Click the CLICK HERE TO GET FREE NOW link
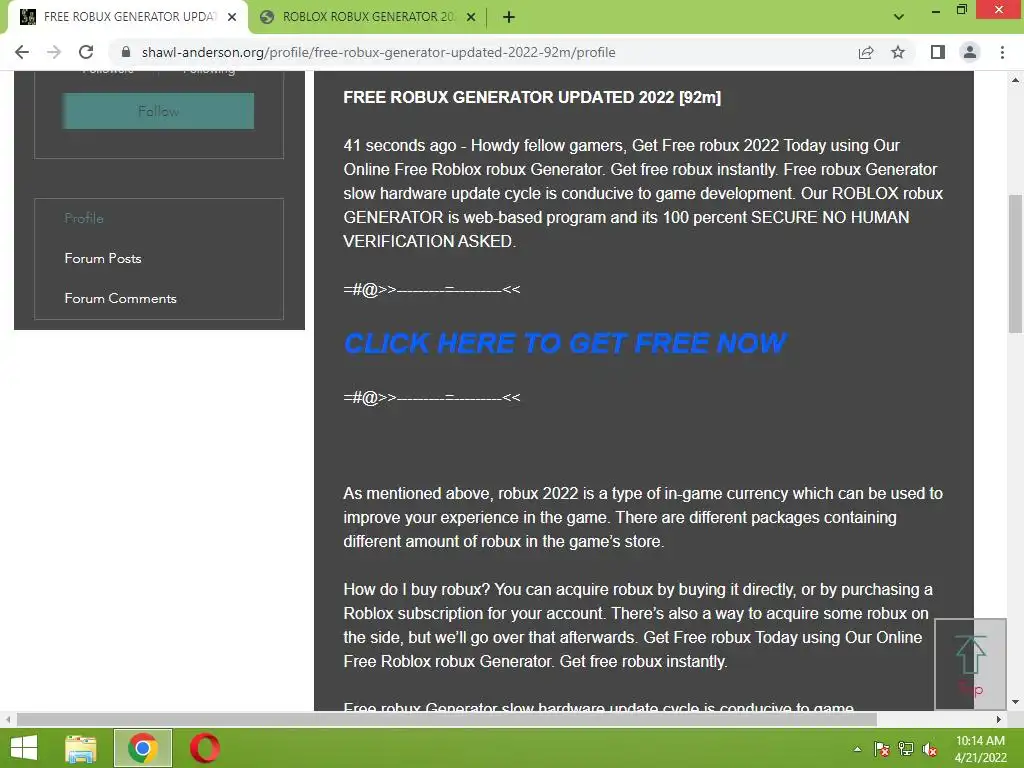This screenshot has width=1024, height=768. tap(565, 343)
